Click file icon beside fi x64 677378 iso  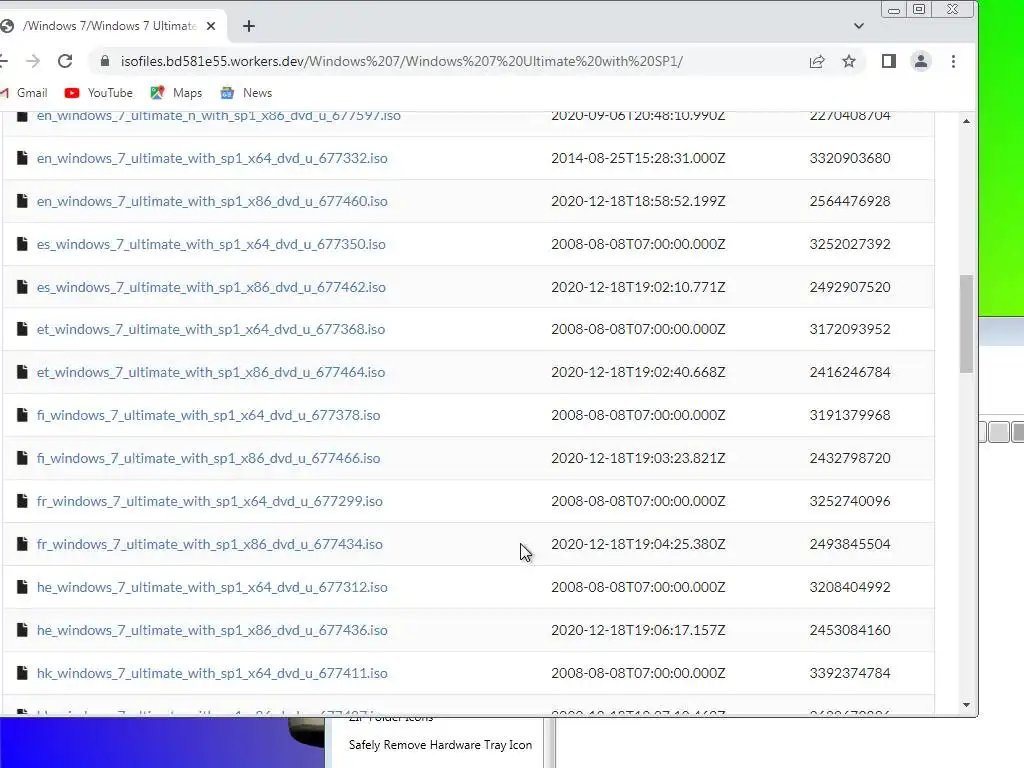[x=22, y=415]
